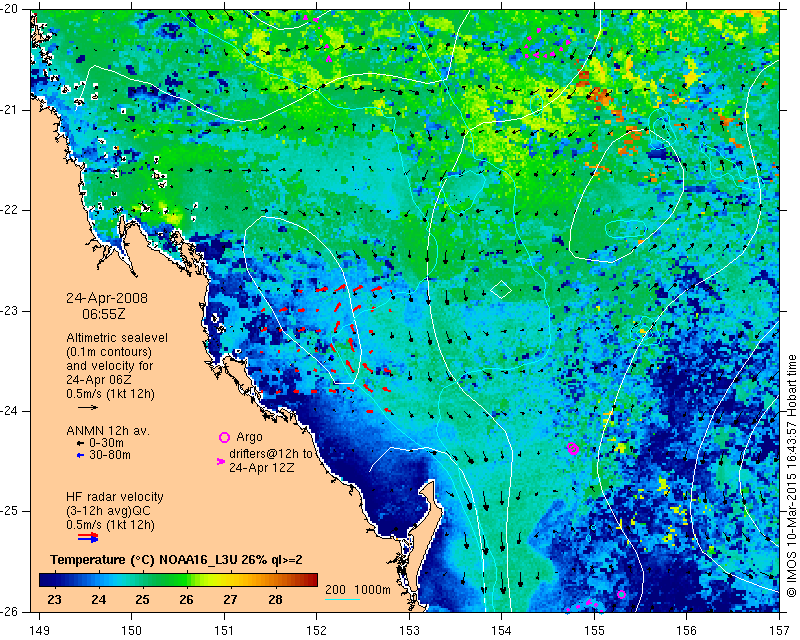Click the '0-30m' depth label
Viewport: 800px width, 640px height.
106,443
